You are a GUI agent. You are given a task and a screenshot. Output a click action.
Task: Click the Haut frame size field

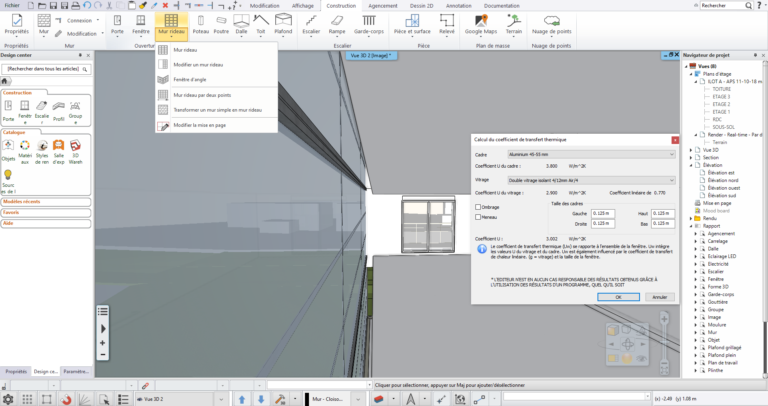click(663, 214)
